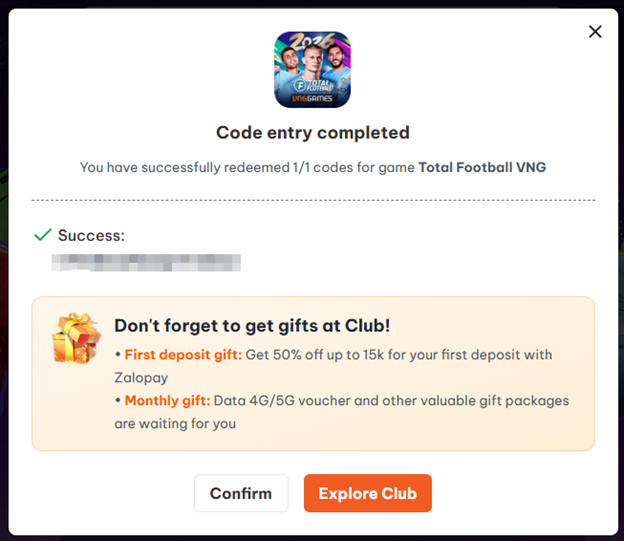Click the "Code entry completed" heading
Screen dimensions: 624x541
312,132
